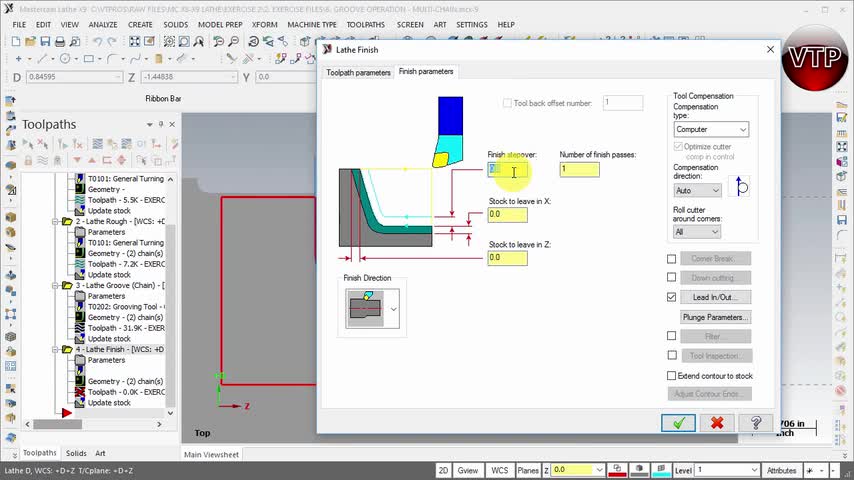Open the XFORM menu
The image size is (854, 480).
click(265, 25)
